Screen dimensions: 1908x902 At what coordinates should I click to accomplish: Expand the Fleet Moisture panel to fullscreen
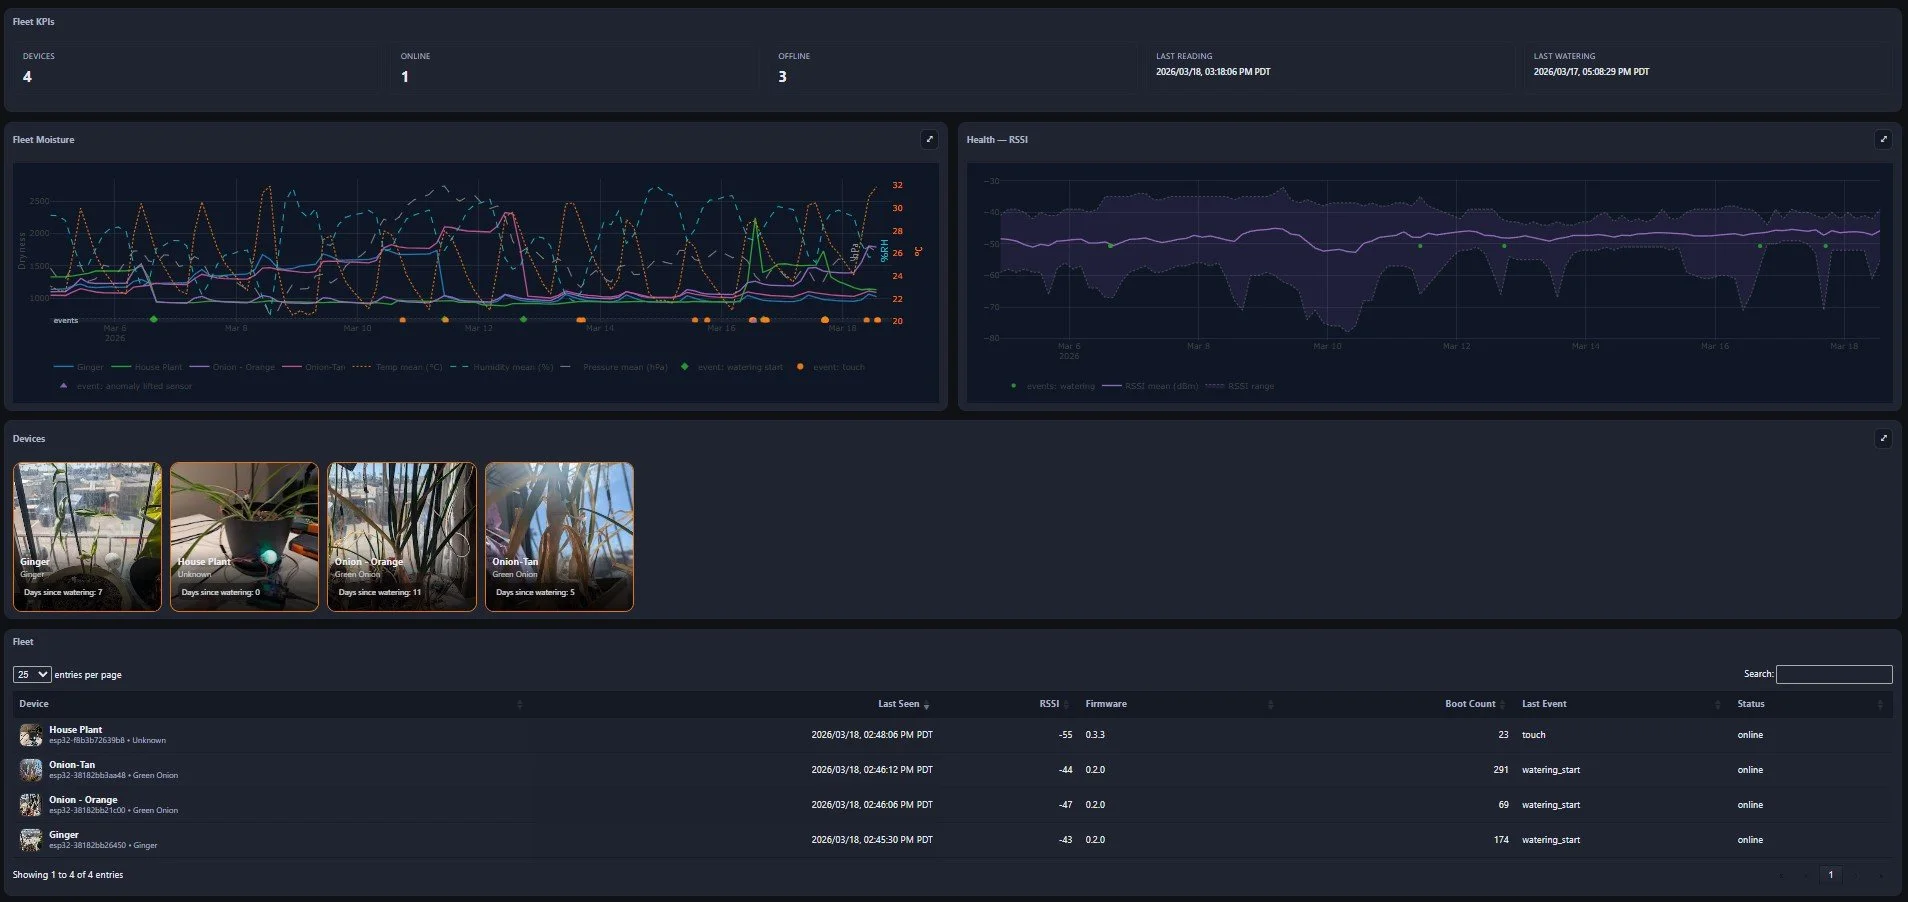point(930,139)
